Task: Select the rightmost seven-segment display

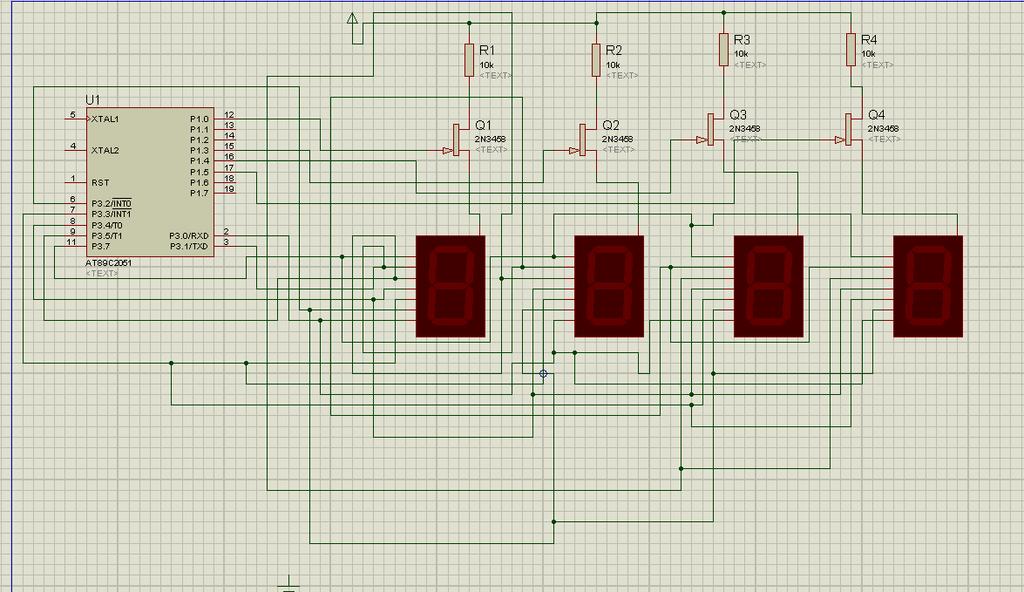Action: (x=928, y=287)
